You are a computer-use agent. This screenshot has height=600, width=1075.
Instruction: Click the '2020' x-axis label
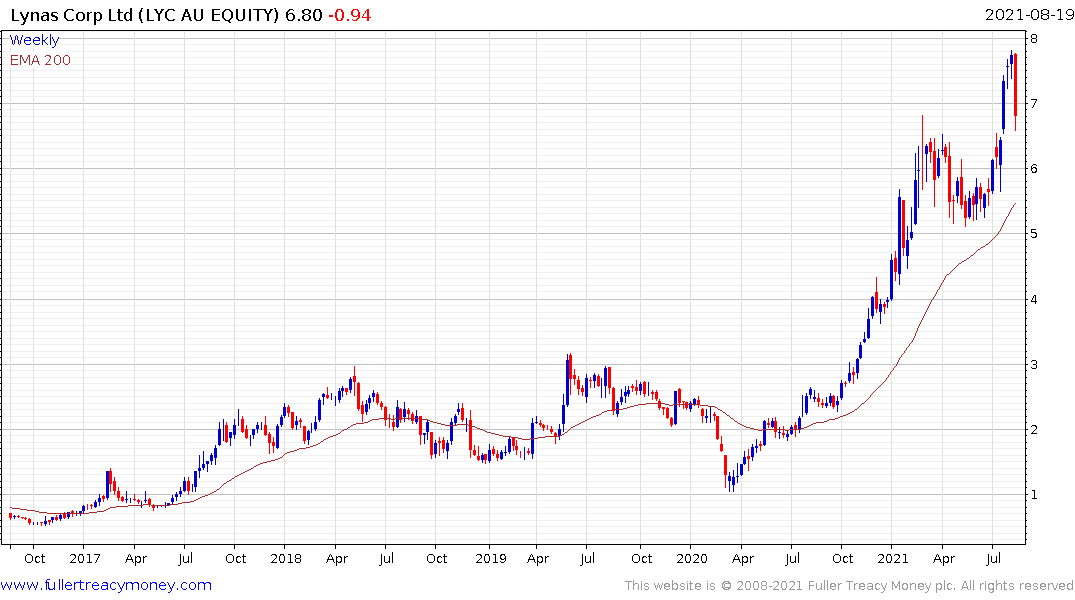click(692, 559)
